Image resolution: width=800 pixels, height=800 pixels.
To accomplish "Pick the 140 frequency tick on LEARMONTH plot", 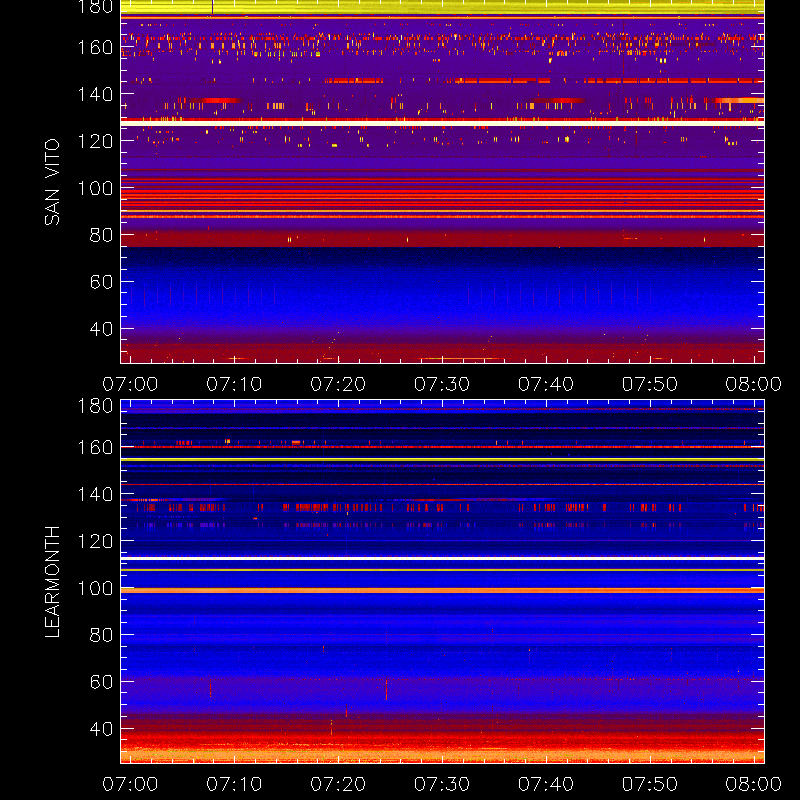I will 95,494.
